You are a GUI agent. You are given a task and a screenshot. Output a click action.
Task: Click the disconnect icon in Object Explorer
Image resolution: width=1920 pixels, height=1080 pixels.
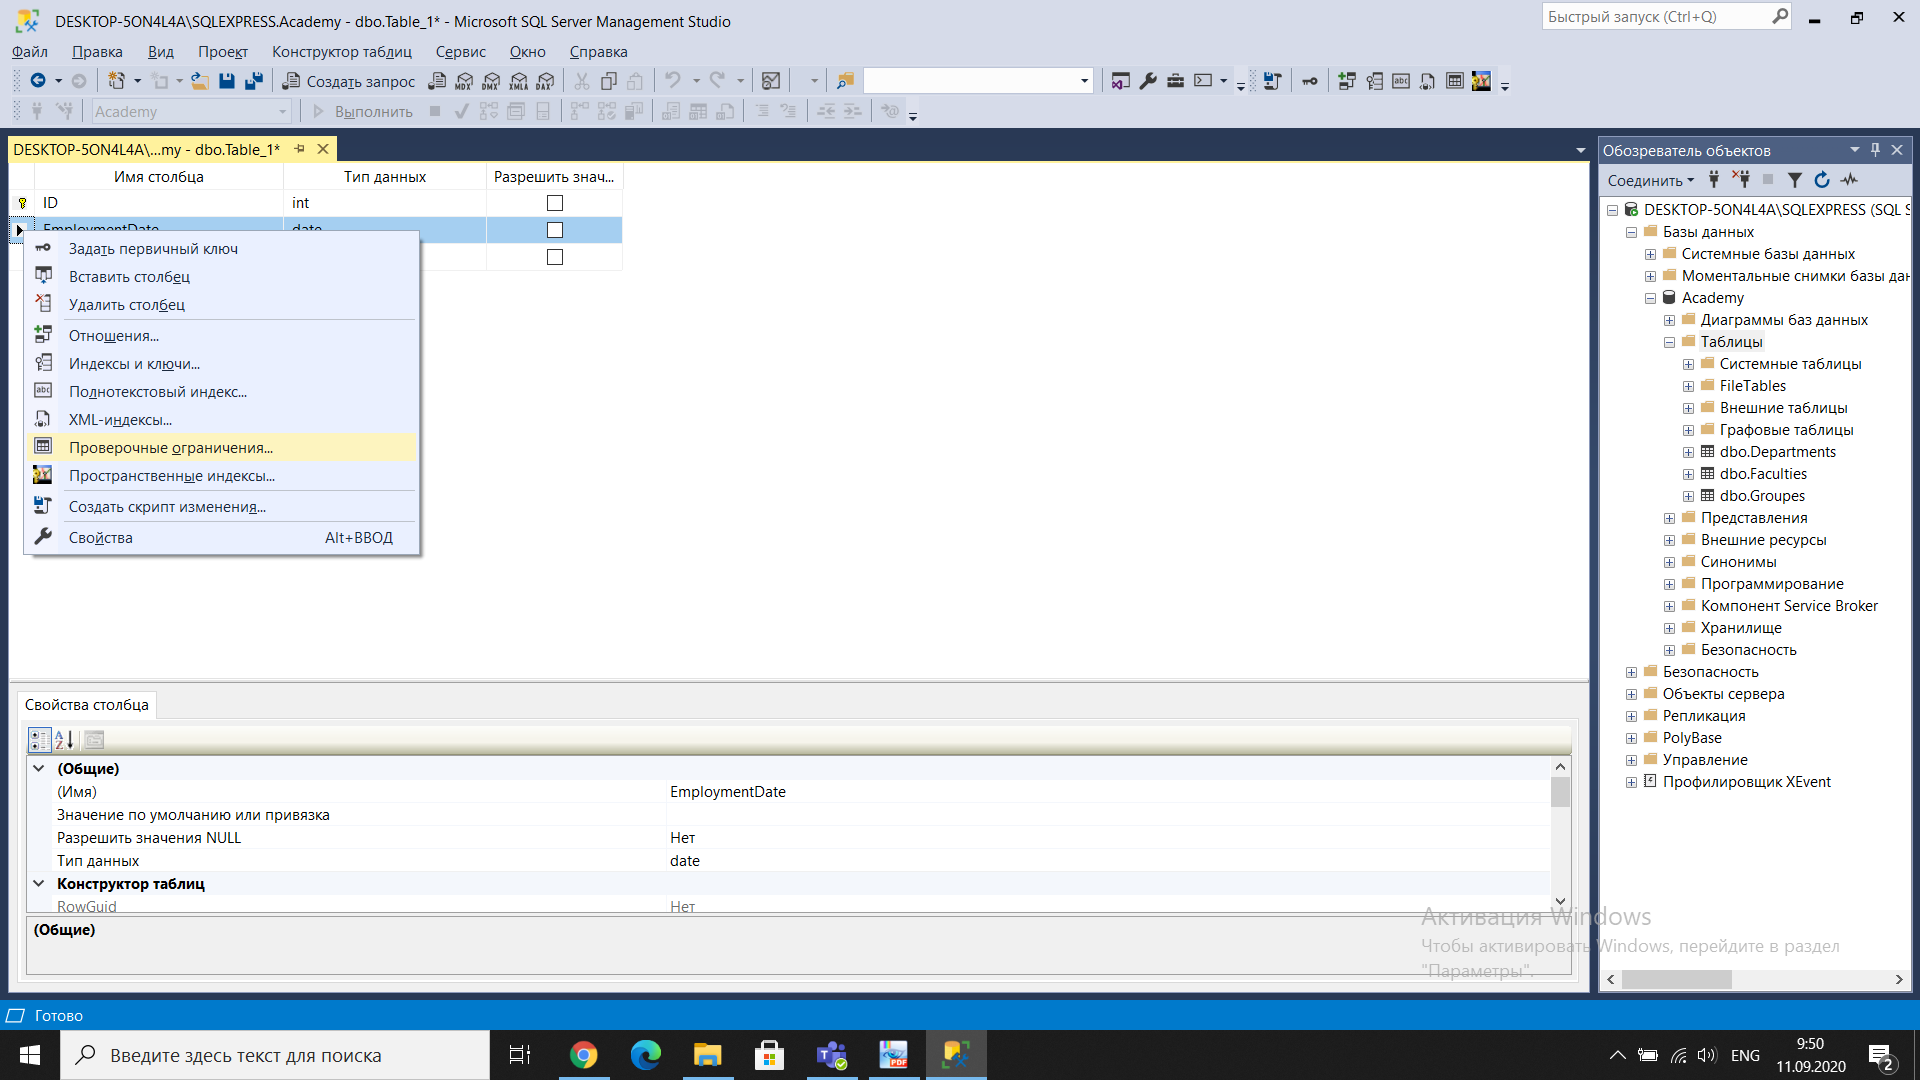pos(1741,180)
